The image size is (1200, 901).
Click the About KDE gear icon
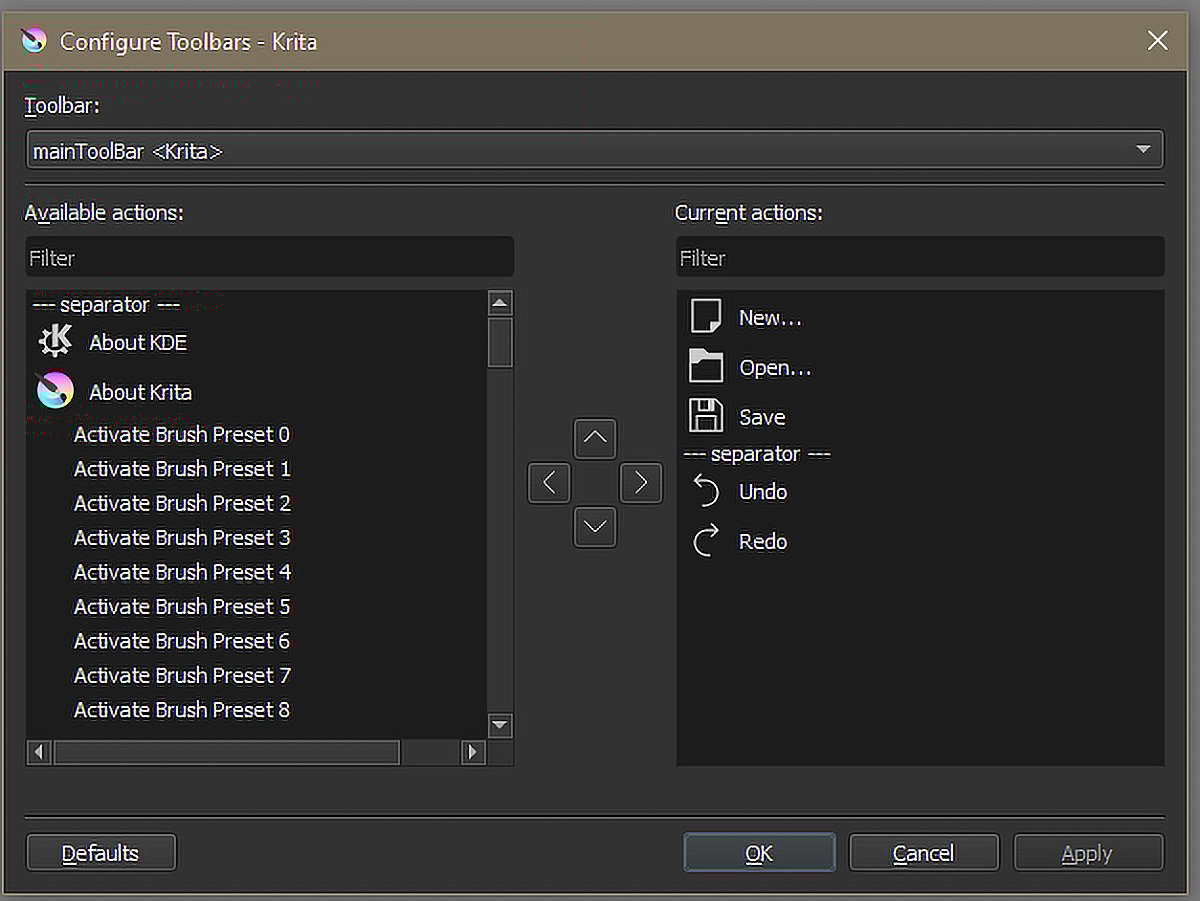point(55,342)
